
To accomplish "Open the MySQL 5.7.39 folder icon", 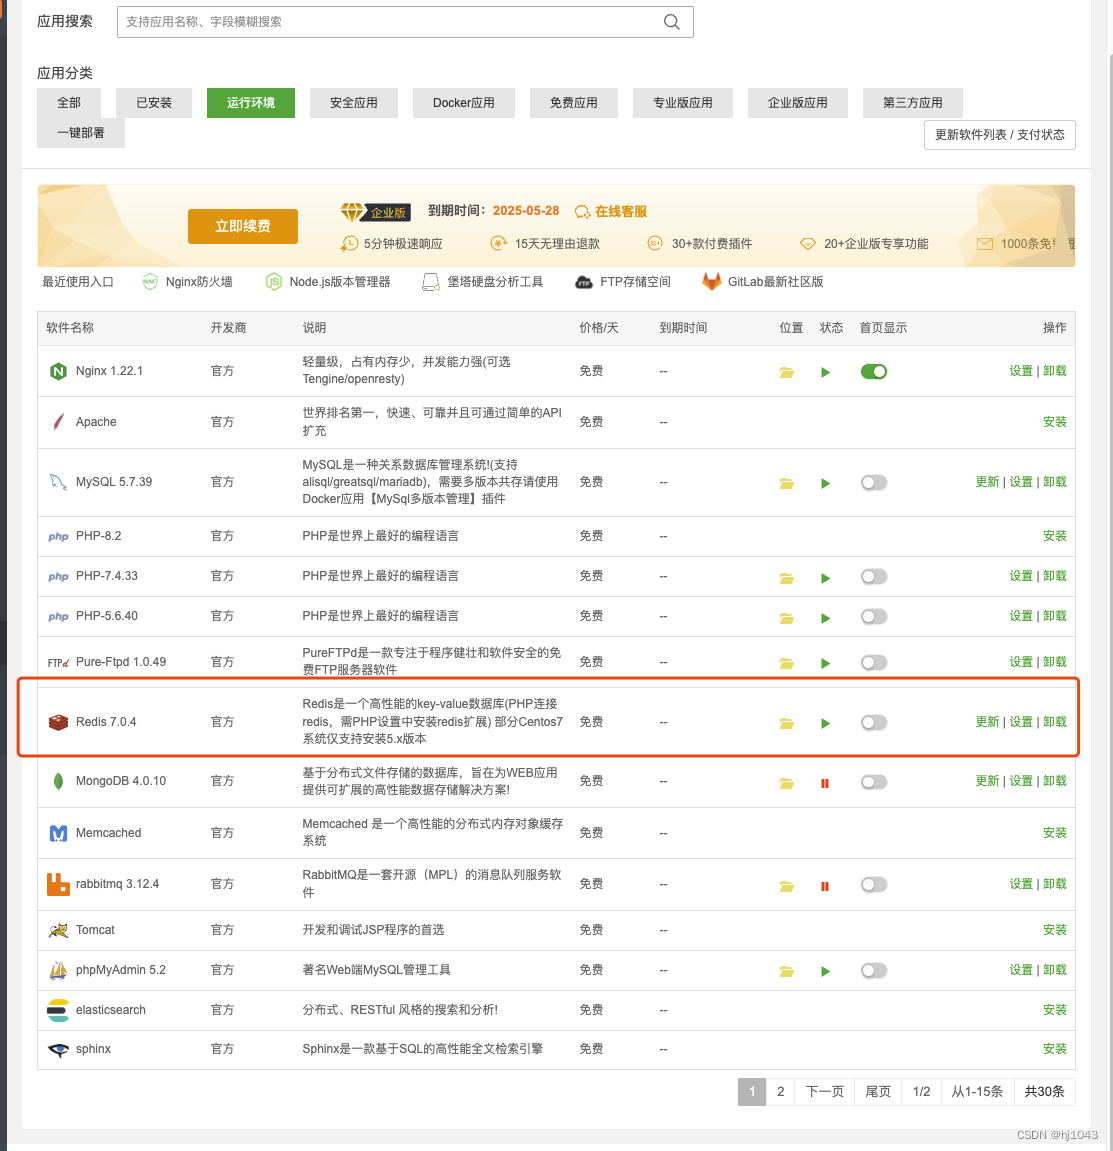I will pos(786,483).
